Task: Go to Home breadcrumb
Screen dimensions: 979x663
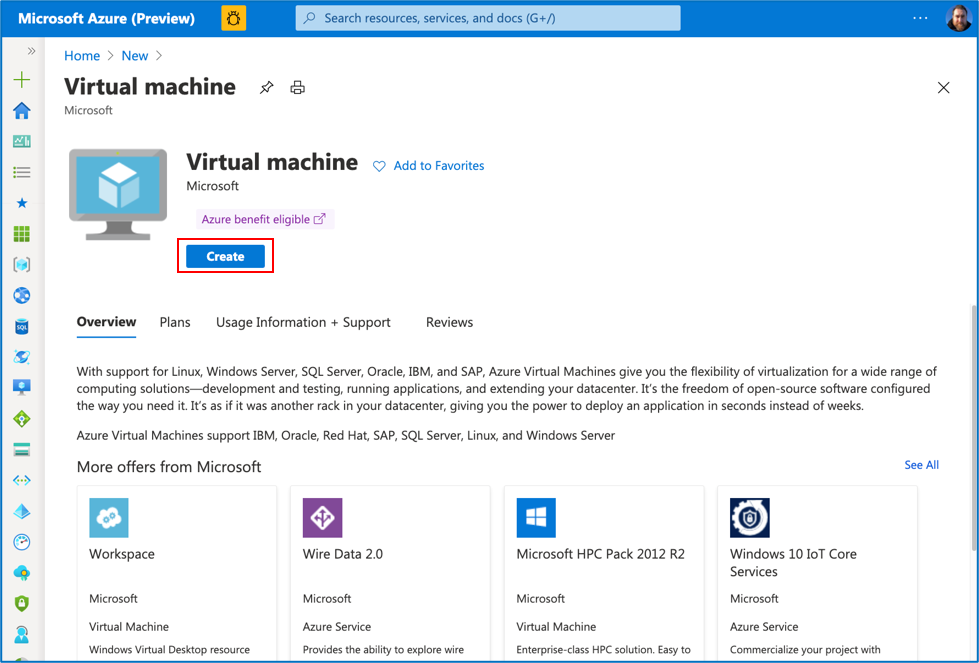Action: (x=82, y=56)
